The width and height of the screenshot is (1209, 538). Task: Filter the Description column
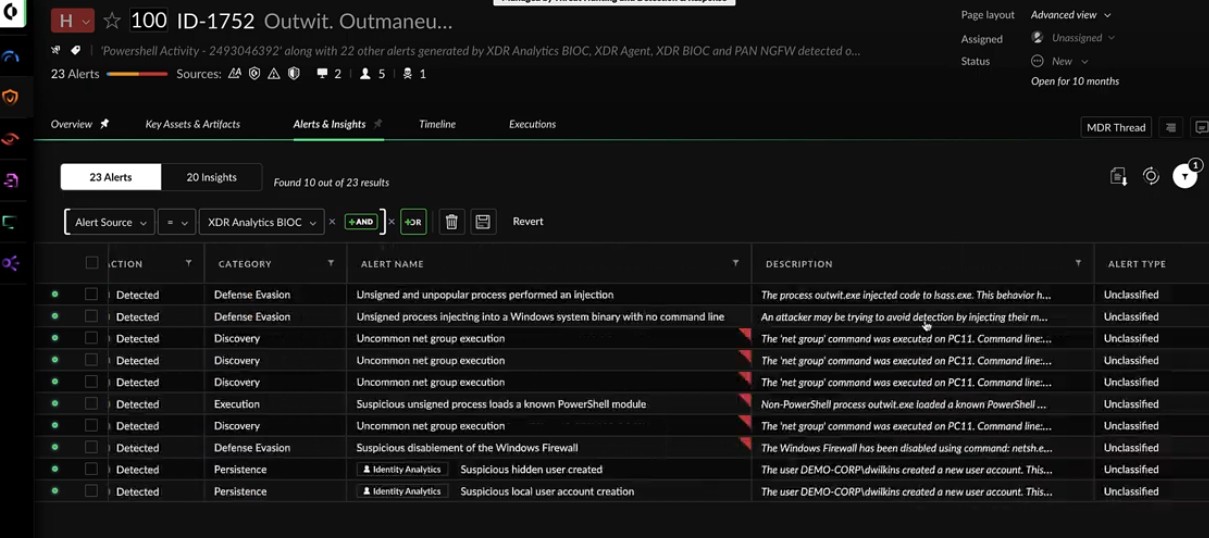(x=1078, y=263)
